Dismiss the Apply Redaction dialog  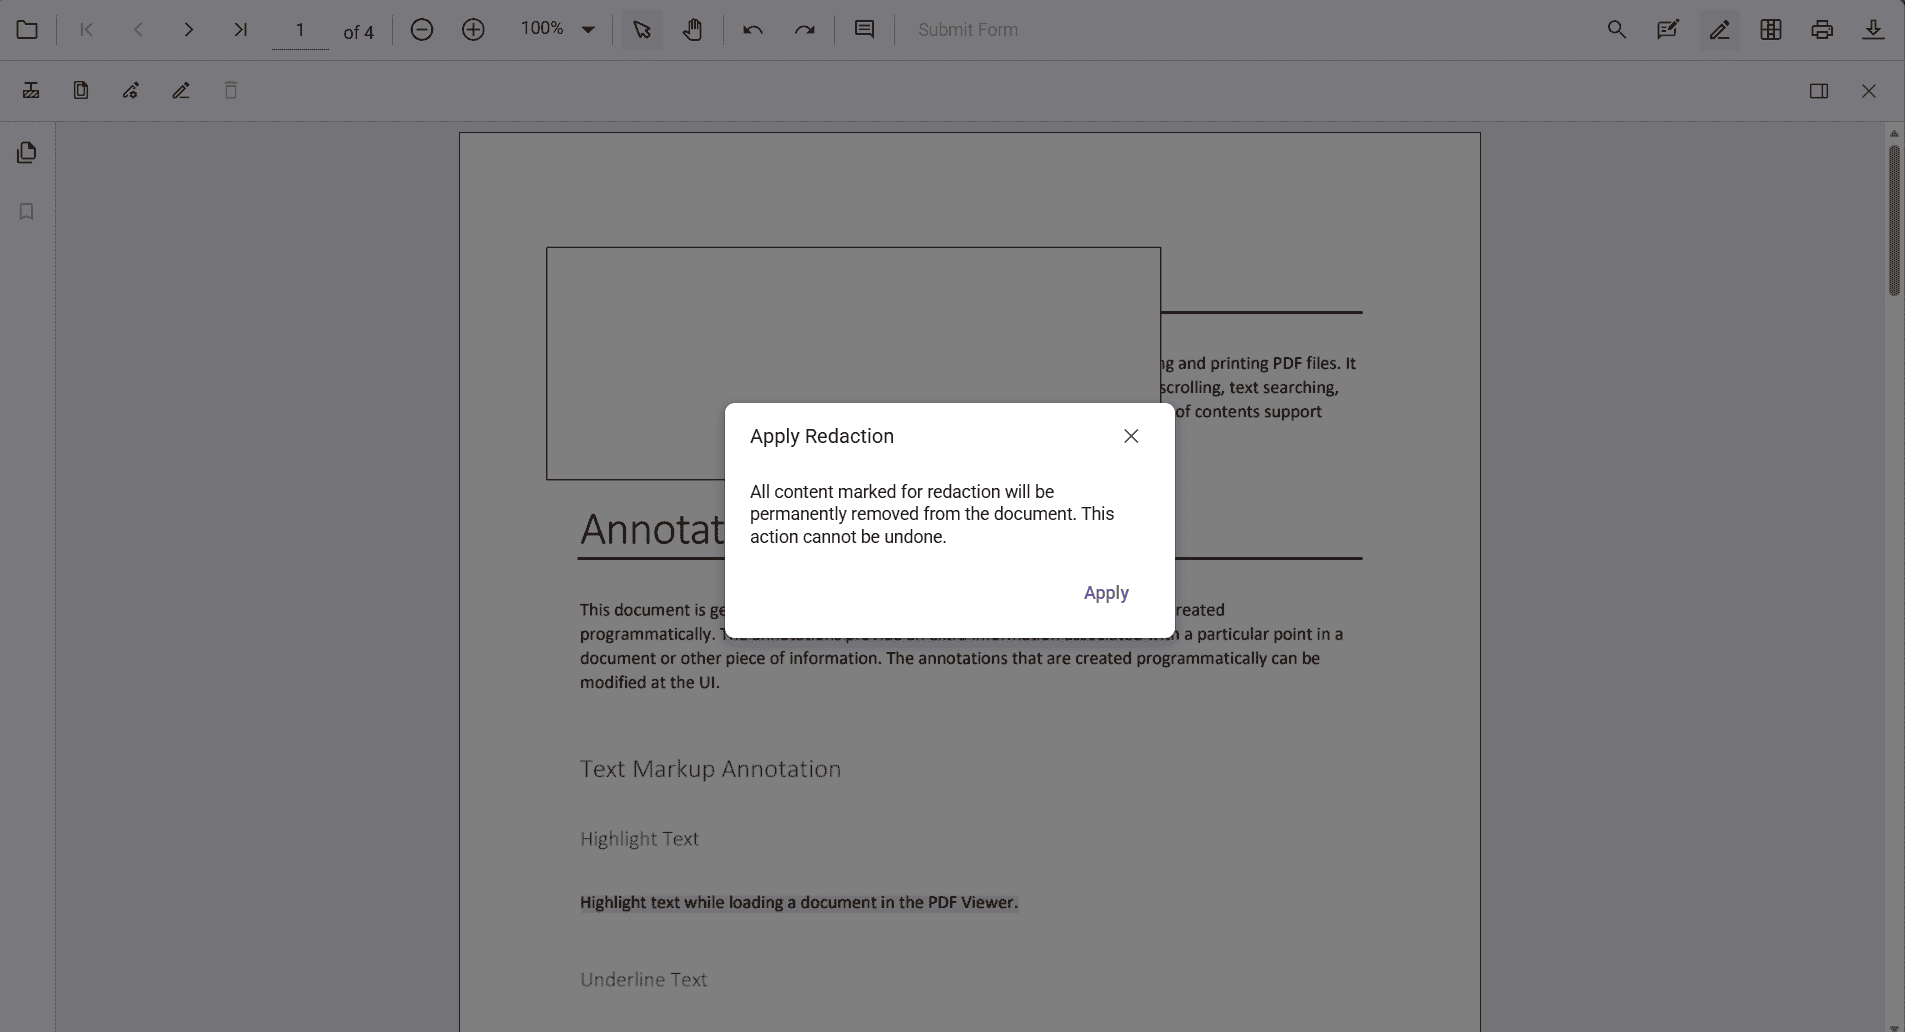point(1131,436)
